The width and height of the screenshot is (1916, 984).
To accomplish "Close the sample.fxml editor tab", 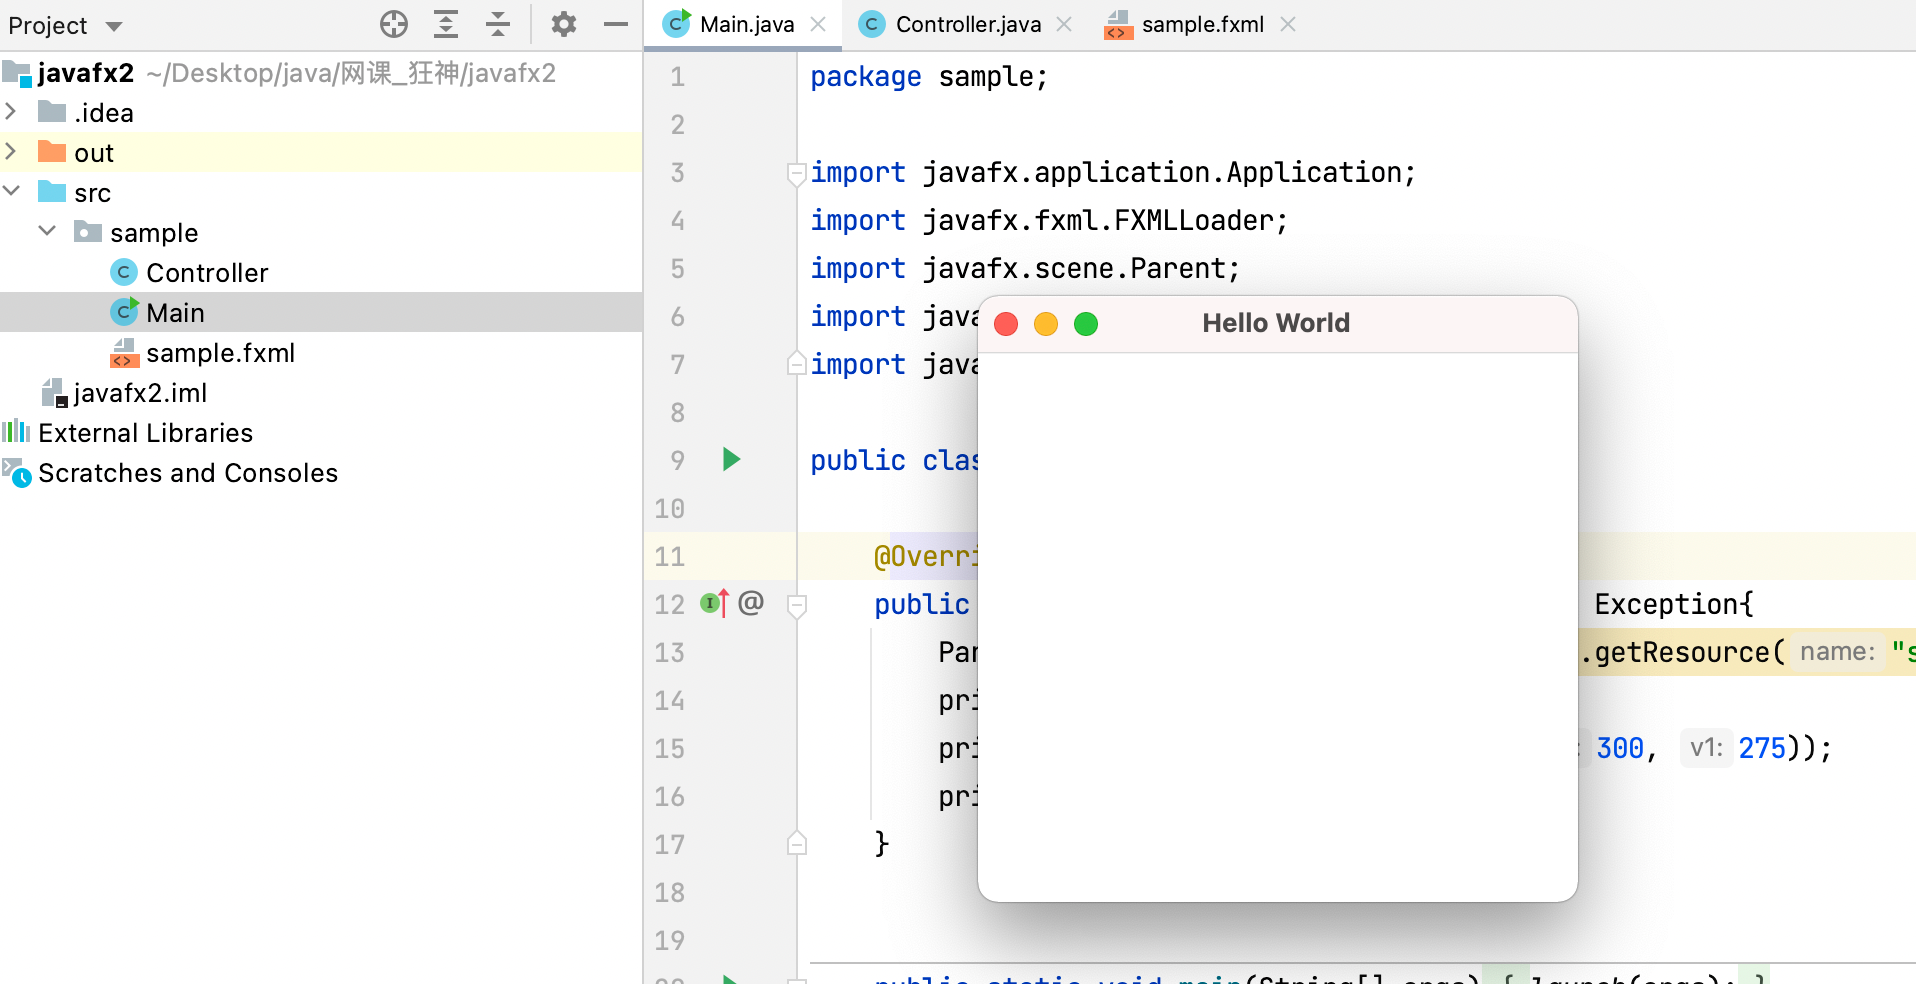I will click(x=1288, y=24).
